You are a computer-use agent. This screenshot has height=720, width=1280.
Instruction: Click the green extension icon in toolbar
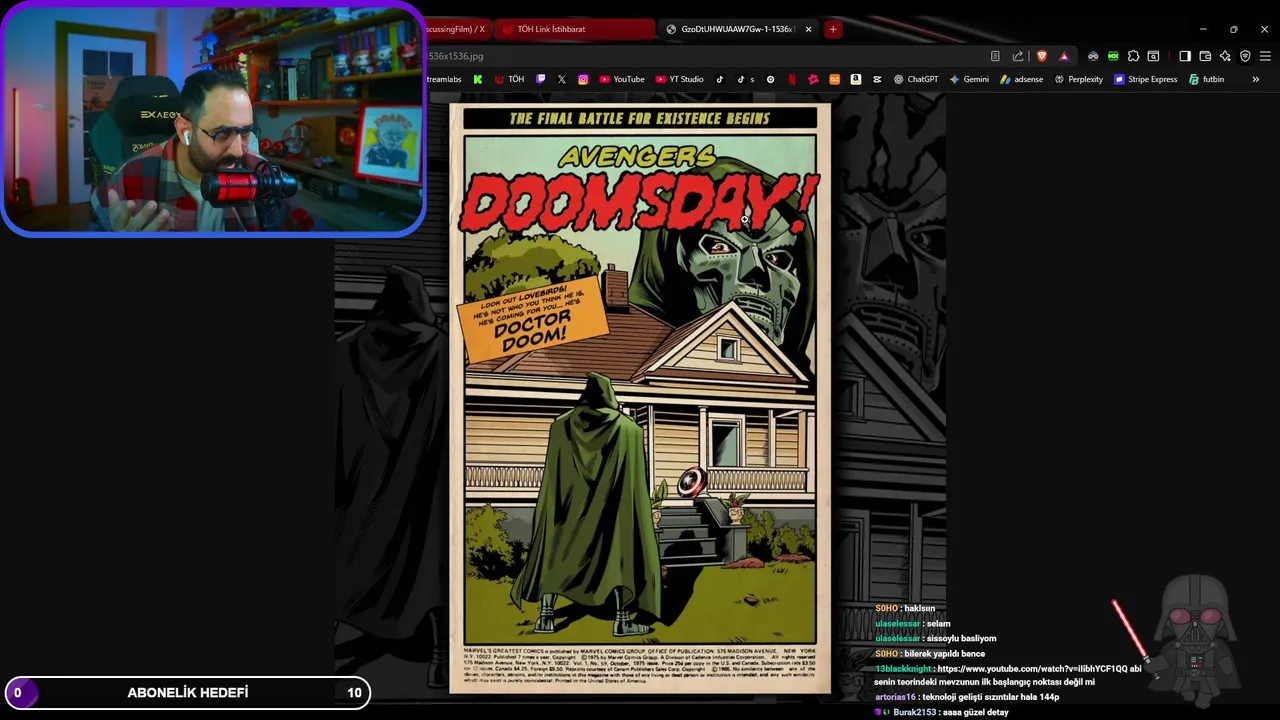1113,56
